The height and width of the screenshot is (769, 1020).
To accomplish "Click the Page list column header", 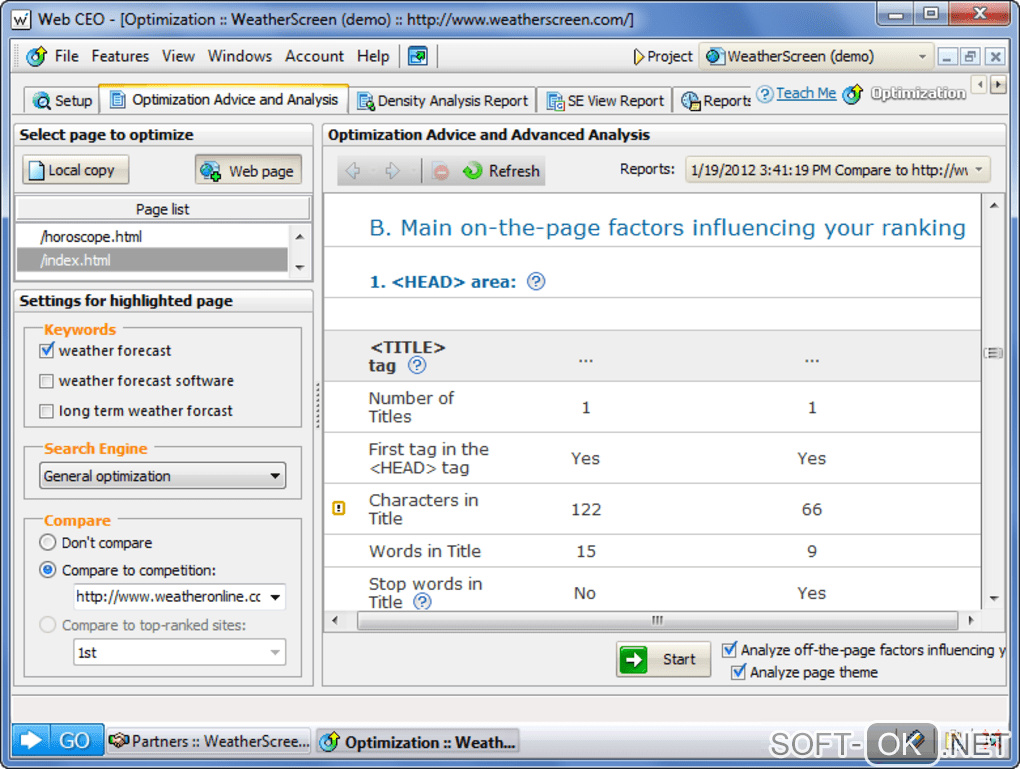I will [163, 209].
